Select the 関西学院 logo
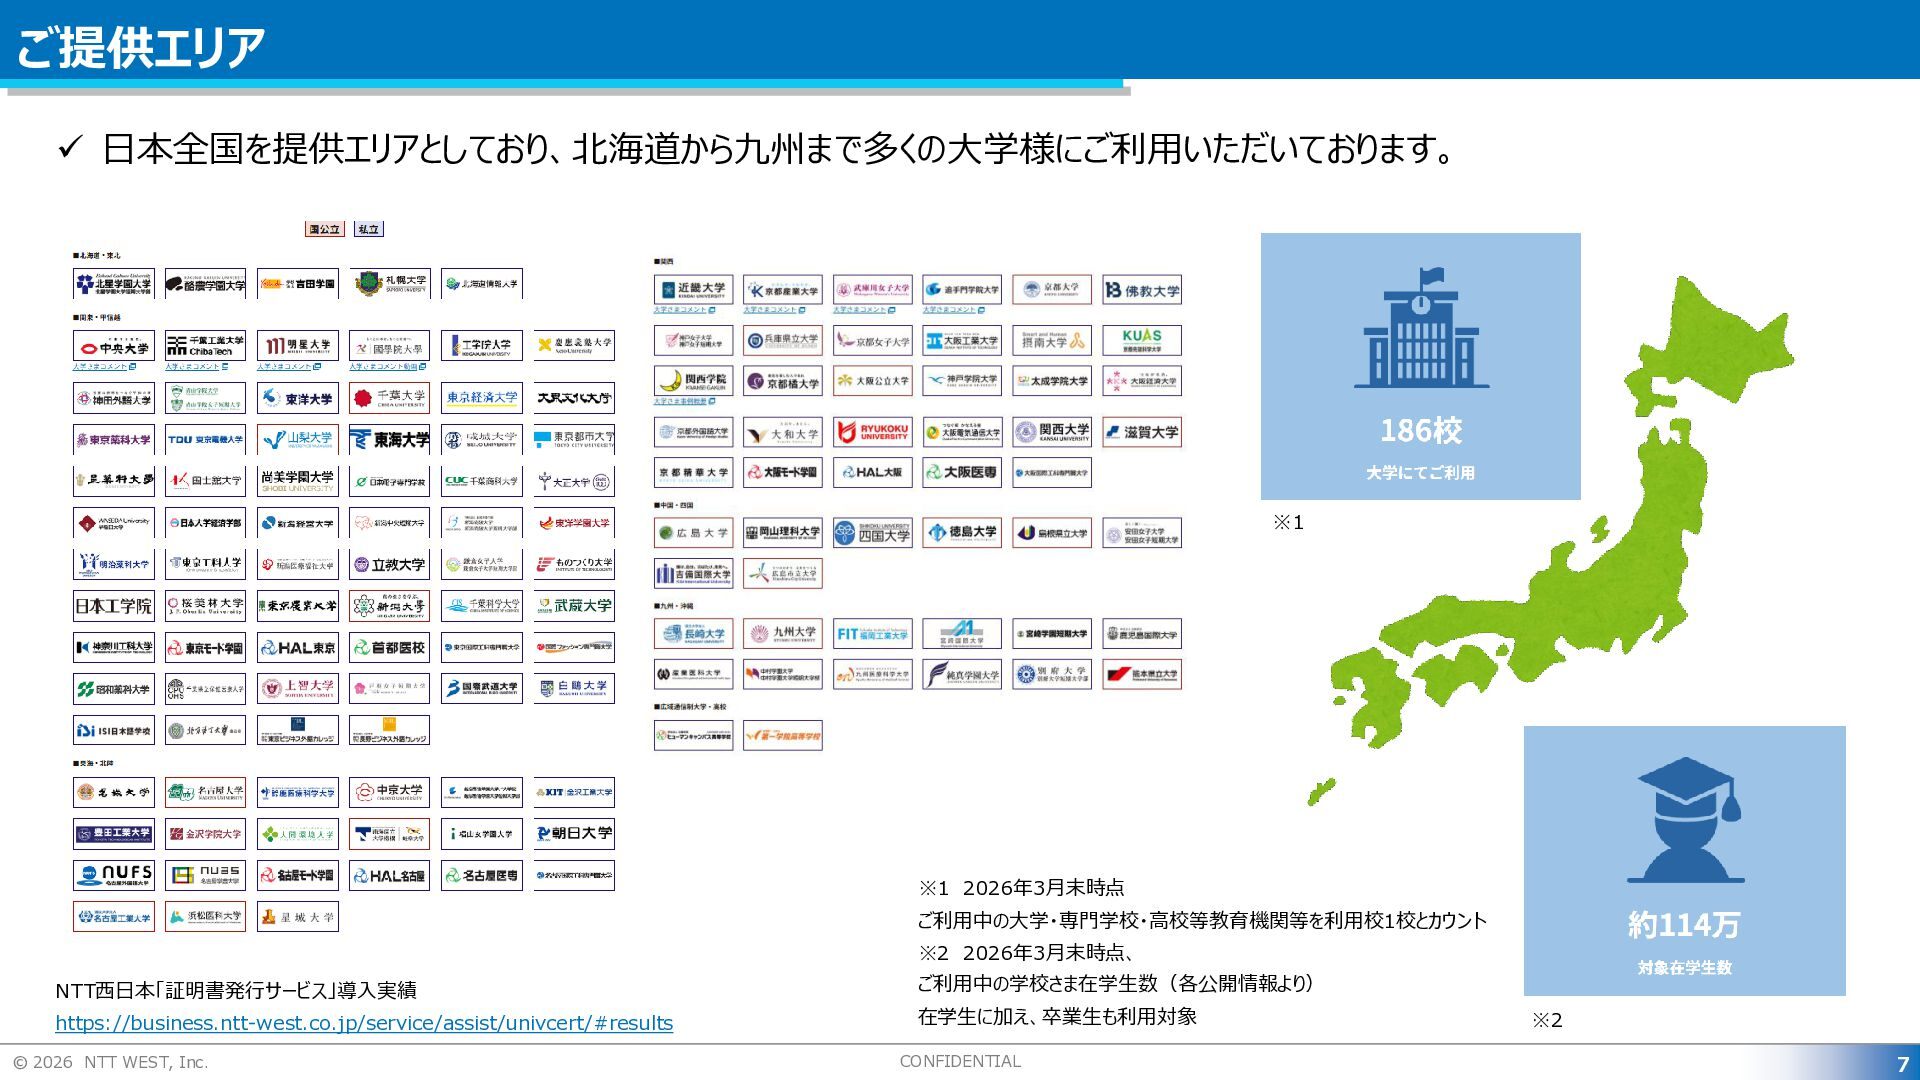The image size is (1920, 1080). 693,381
